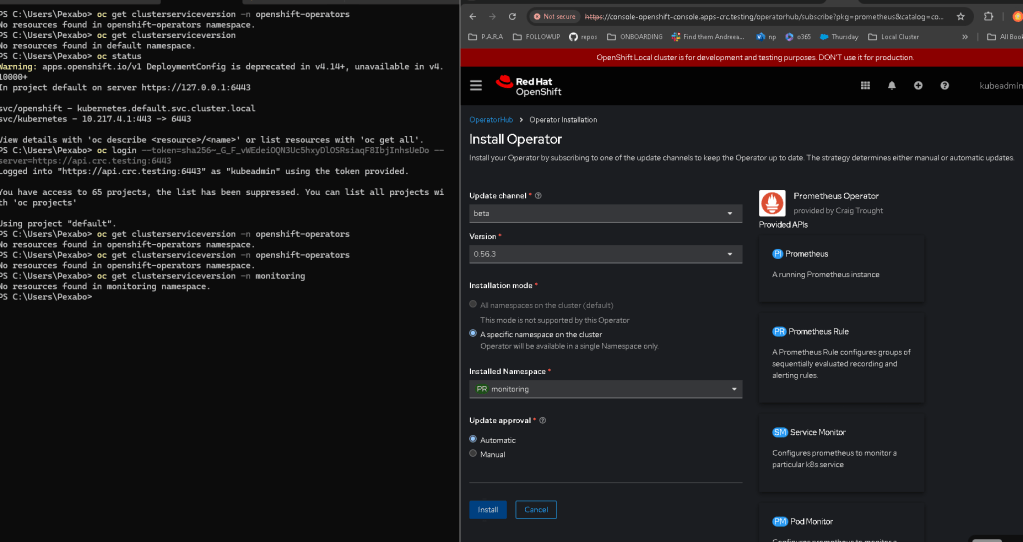Open the np bookmark
Image resolution: width=1023 pixels, height=542 pixels.
[x=767, y=37]
